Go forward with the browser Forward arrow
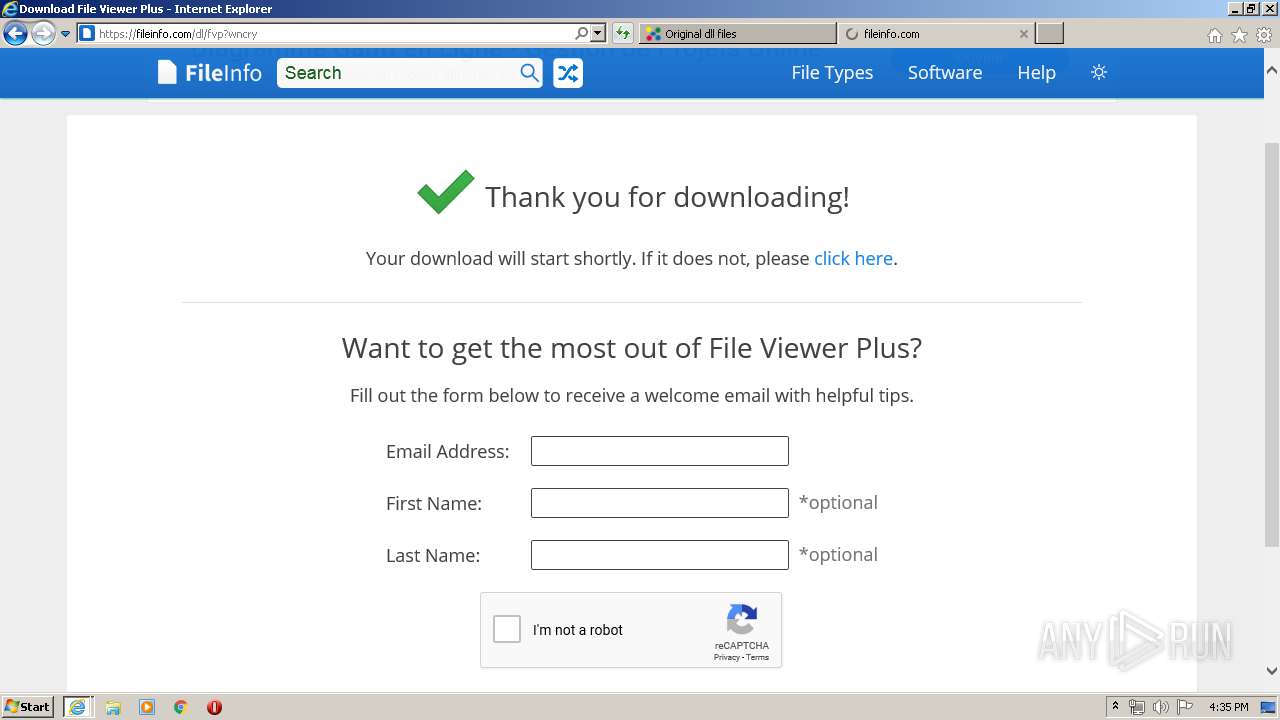This screenshot has width=1280, height=720. 43,33
